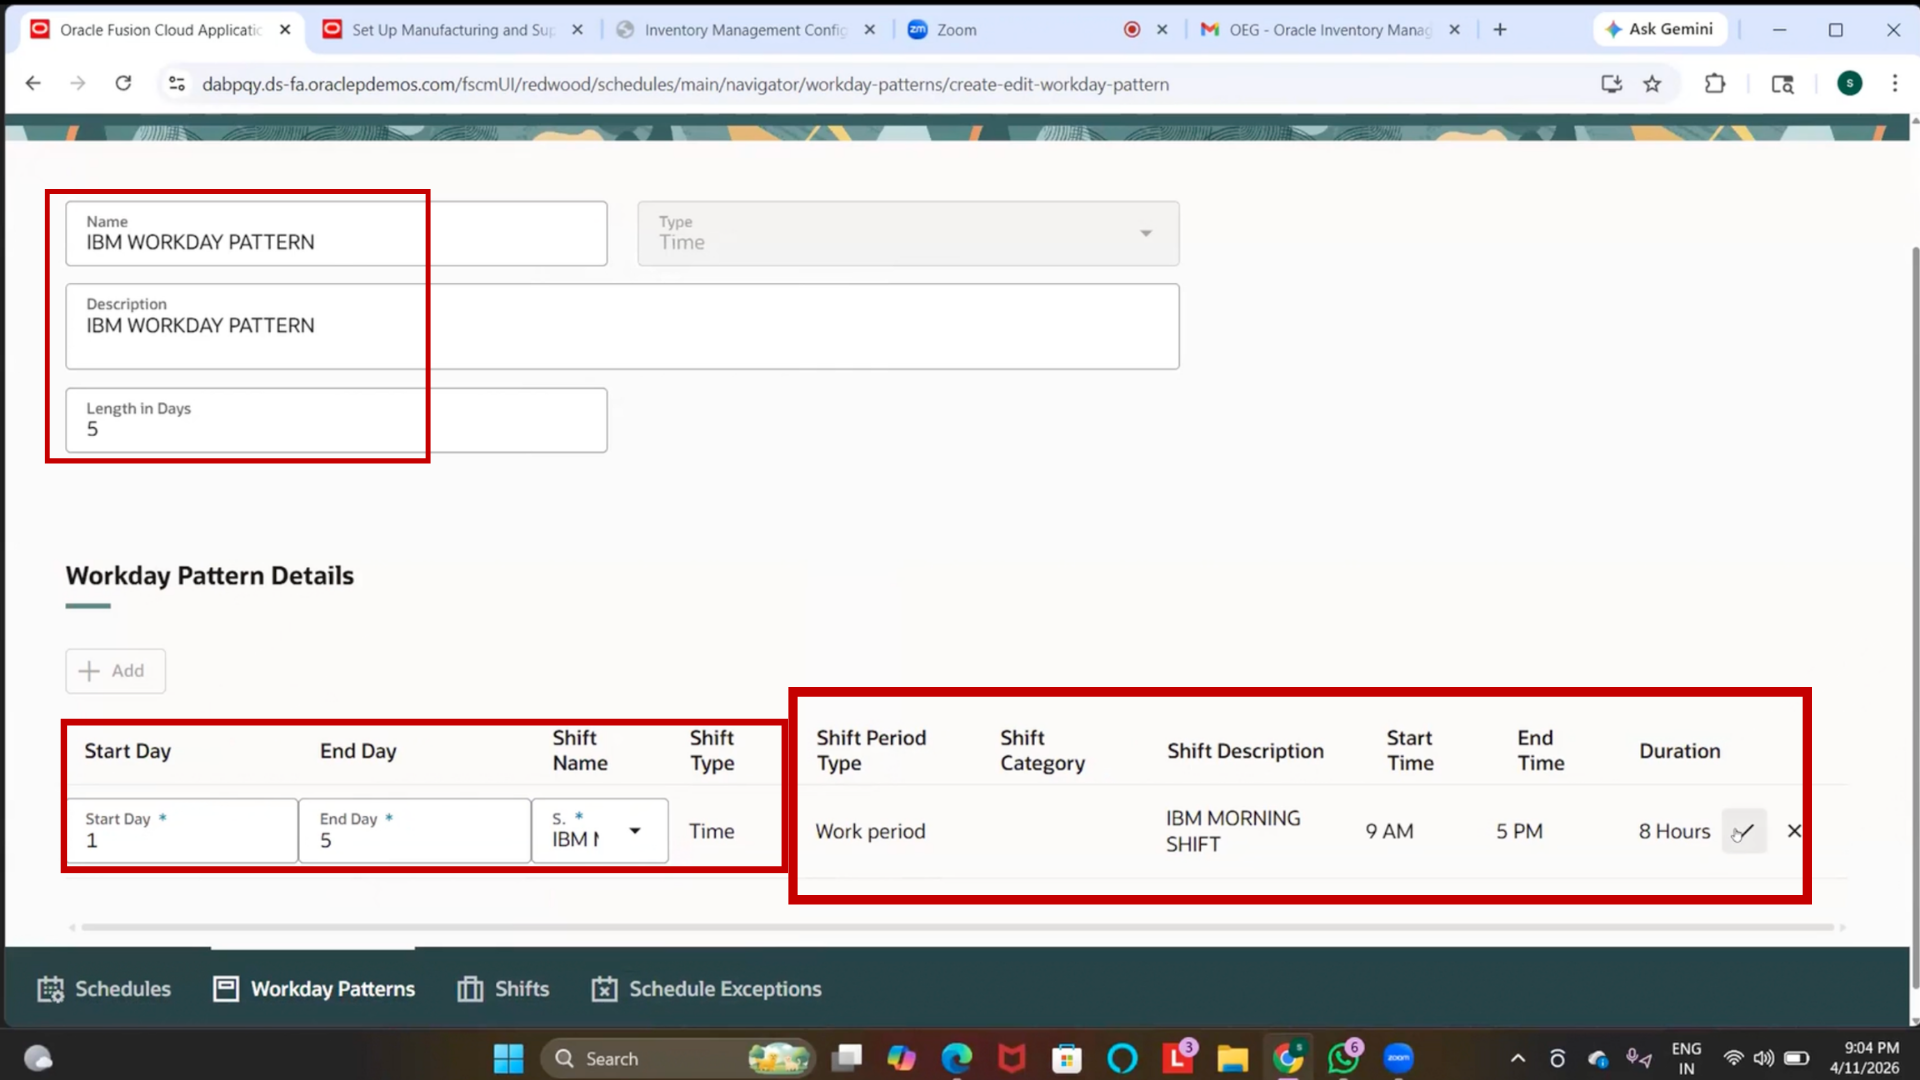Open McAfee from taskbar
Viewport: 1920px width, 1080px height.
pos(1012,1058)
